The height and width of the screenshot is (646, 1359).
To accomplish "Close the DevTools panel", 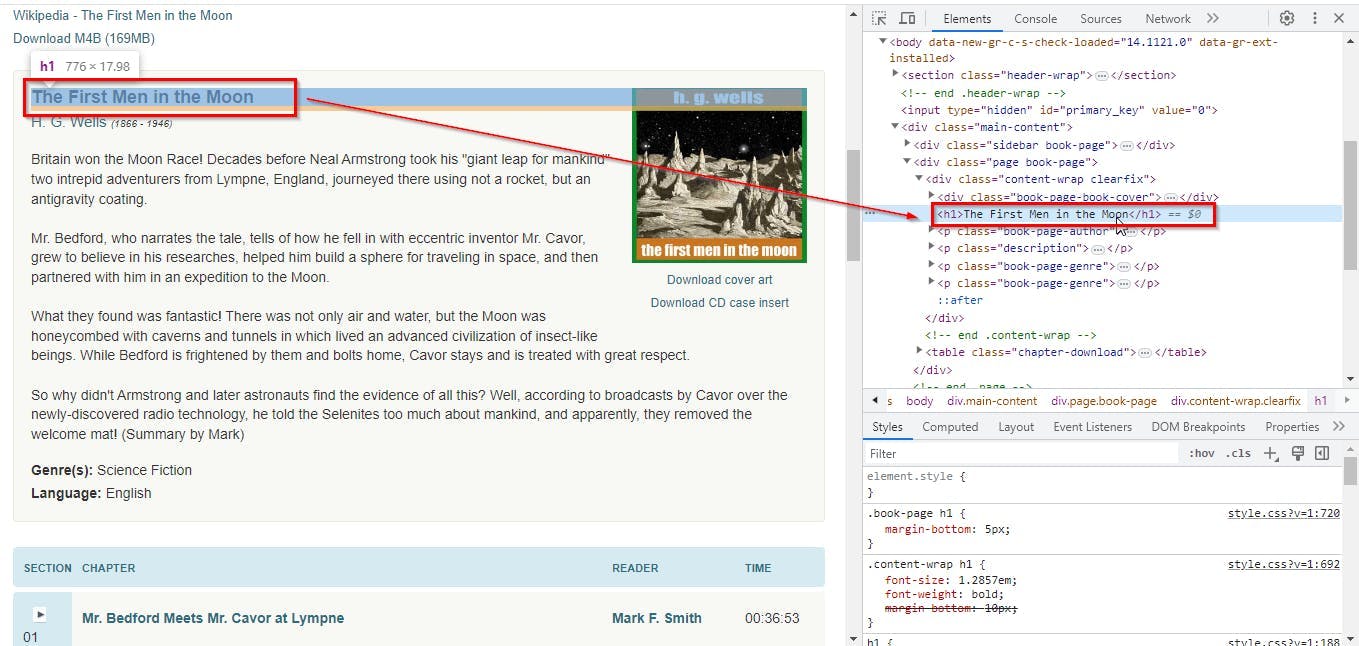I will 1341,18.
